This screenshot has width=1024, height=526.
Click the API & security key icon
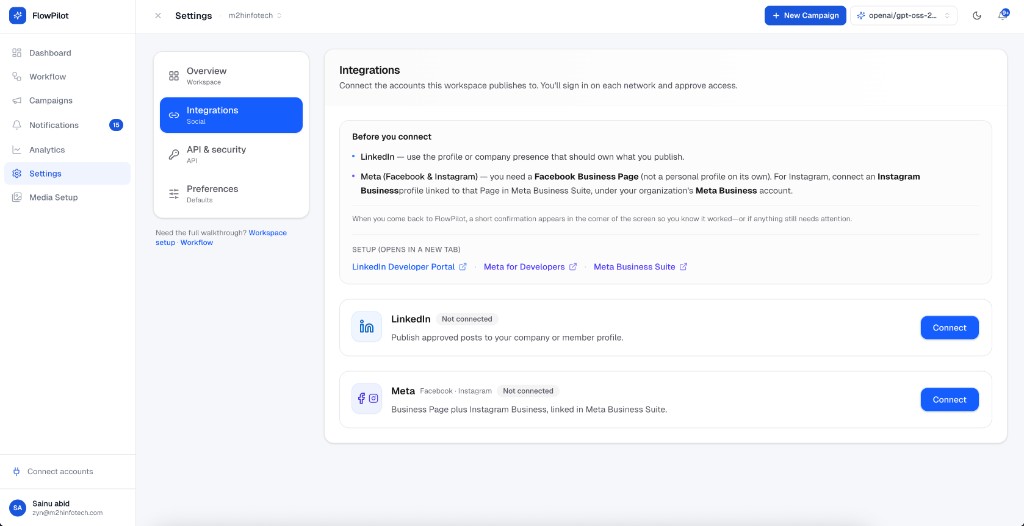click(174, 154)
